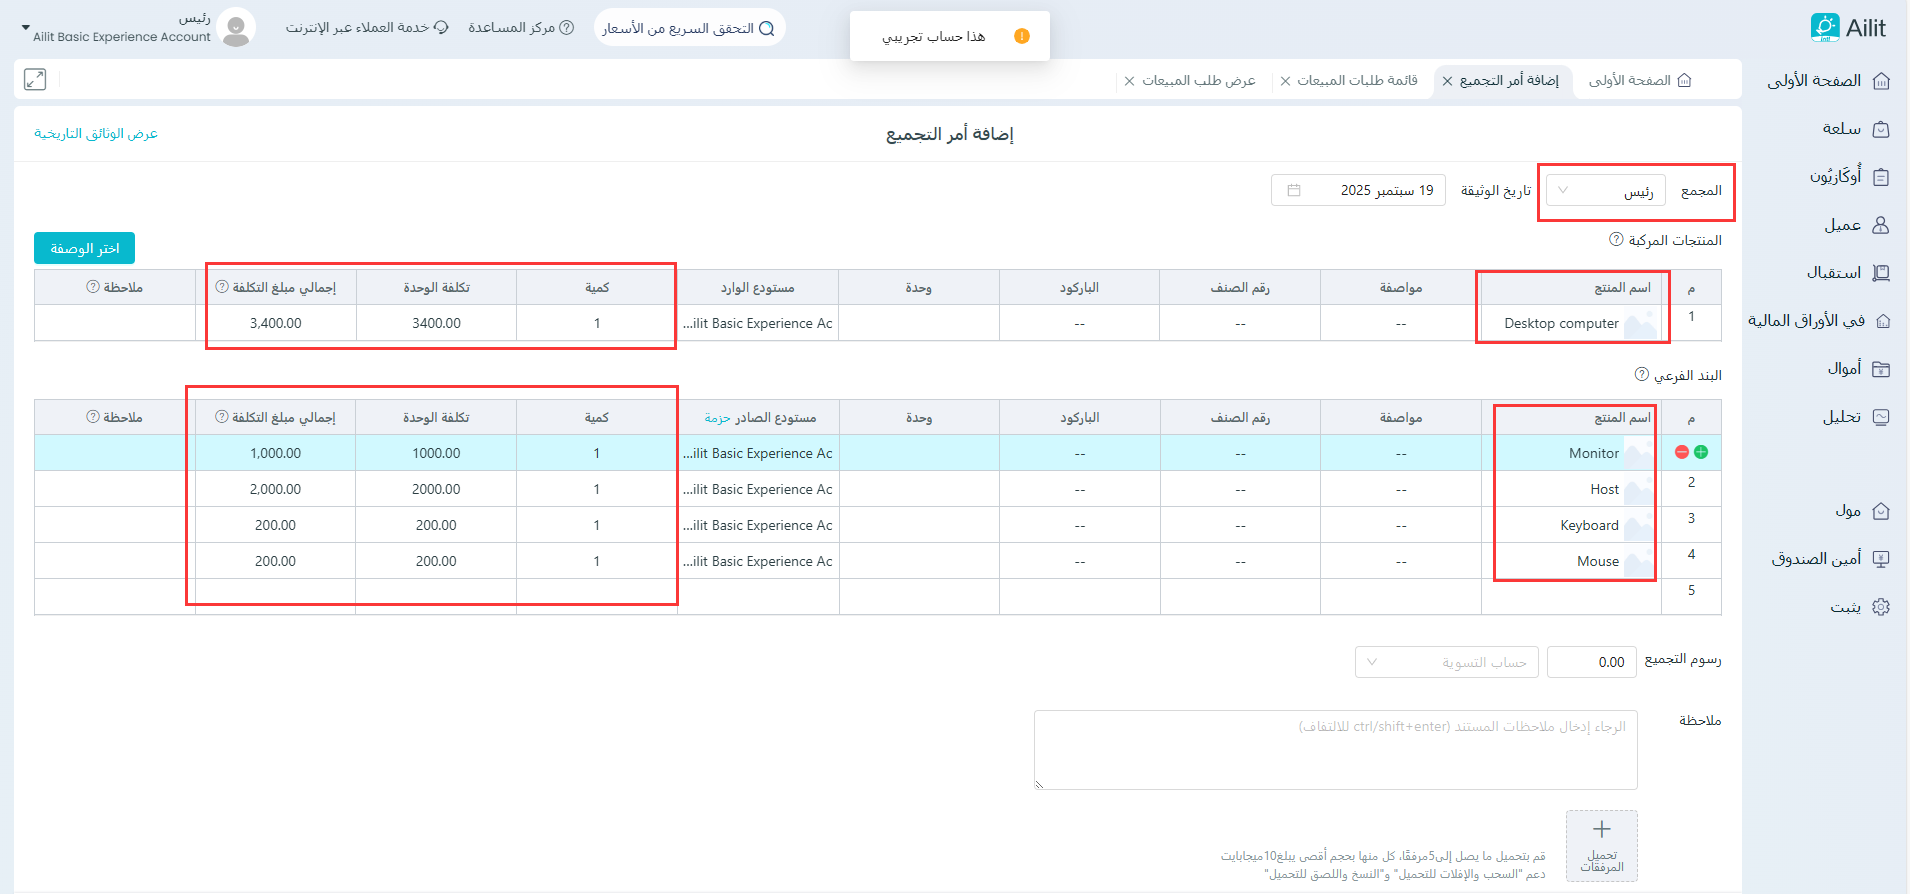Image resolution: width=1910 pixels, height=894 pixels.
Task: Close the عرض طلب المبيعات tab
Action: coord(1129,81)
